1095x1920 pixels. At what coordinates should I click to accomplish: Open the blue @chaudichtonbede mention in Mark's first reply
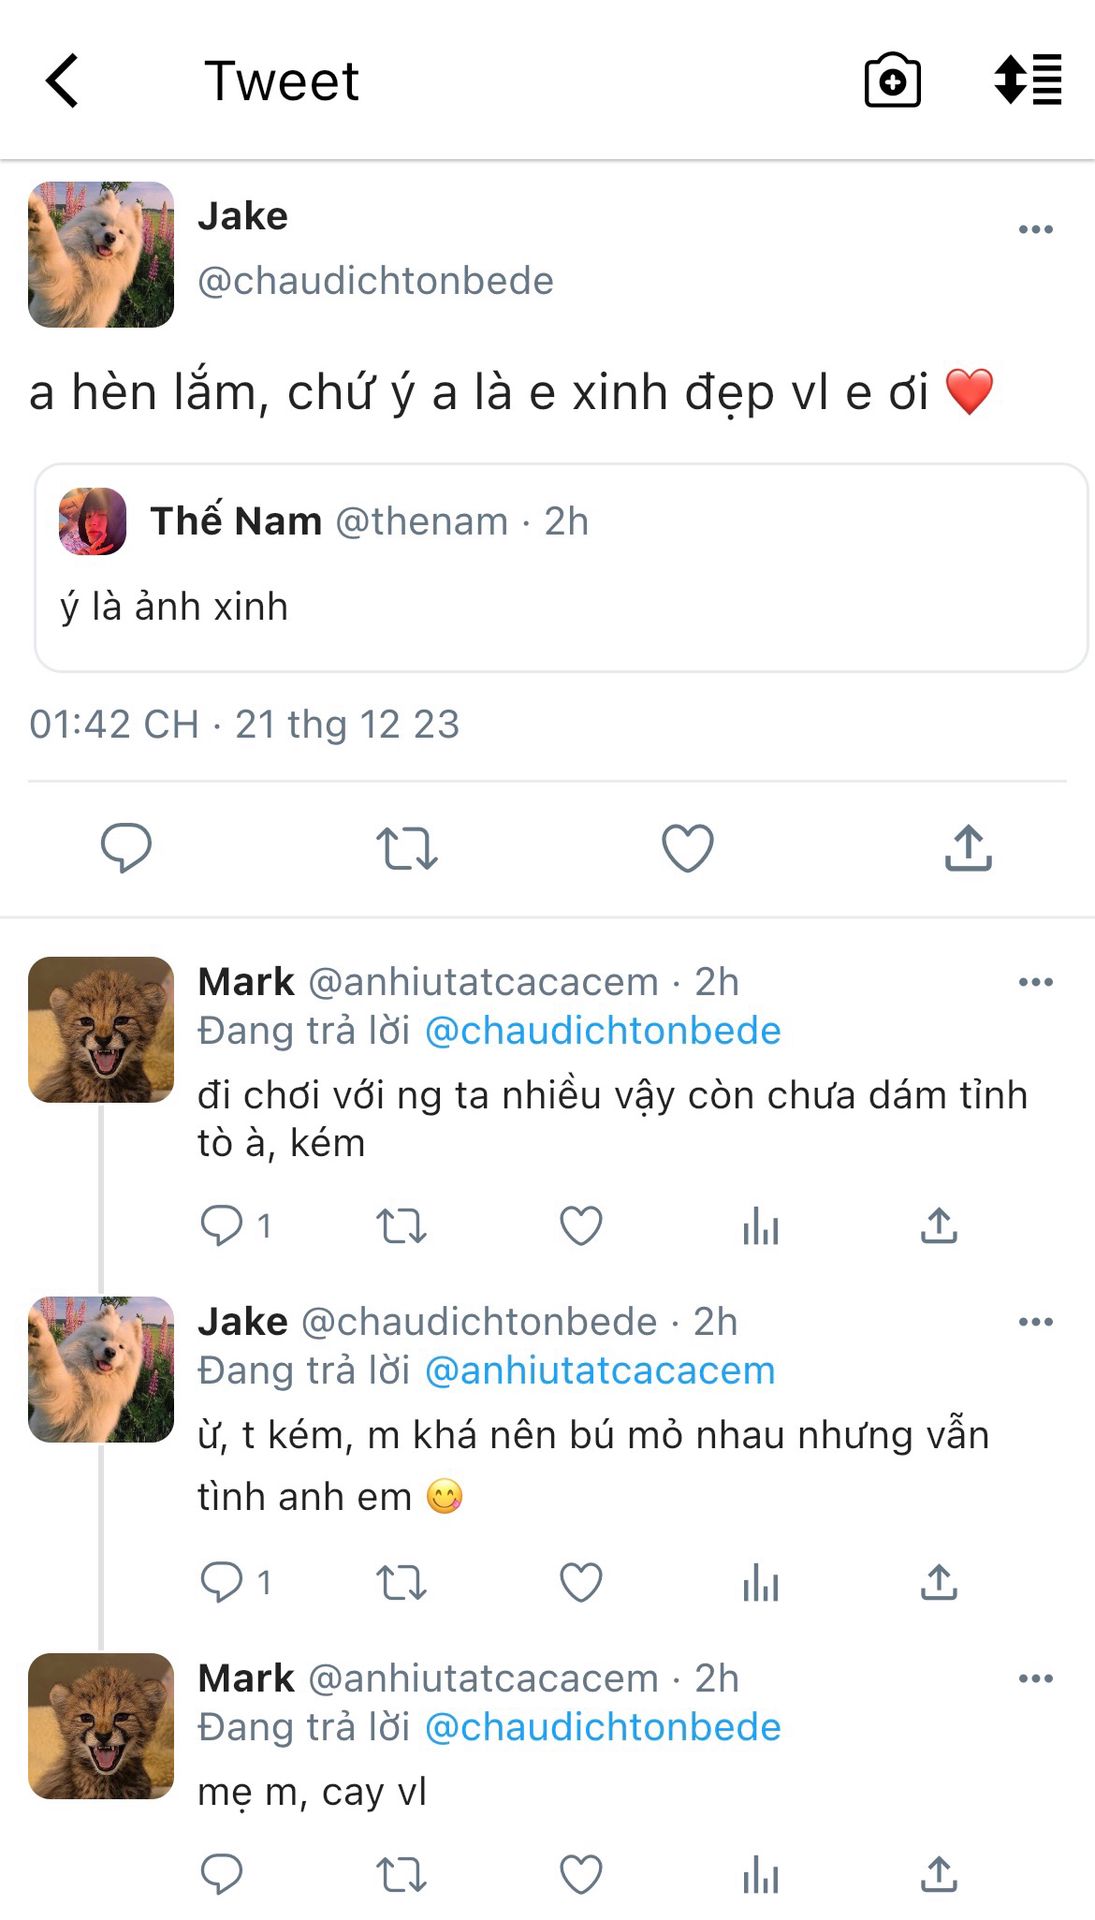pyautogui.click(x=602, y=1031)
